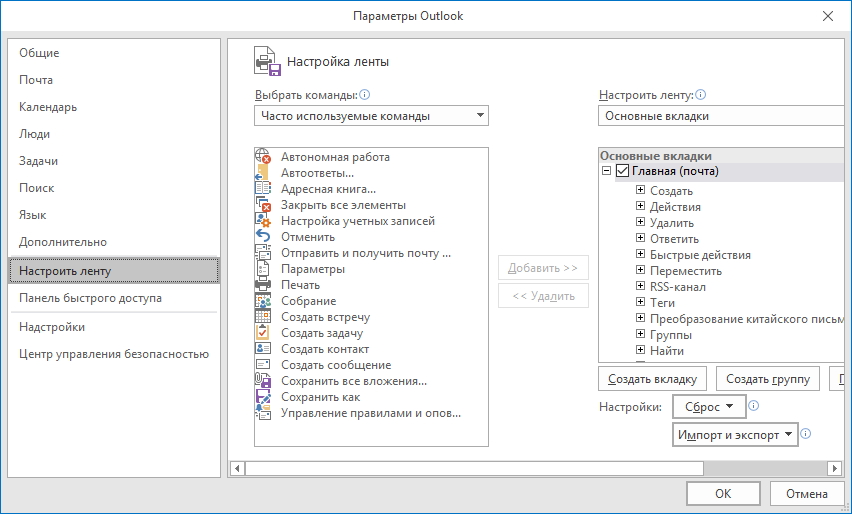This screenshot has height=514, width=852.
Task: Click the Отменить undo arrow icon
Action: [x=263, y=236]
